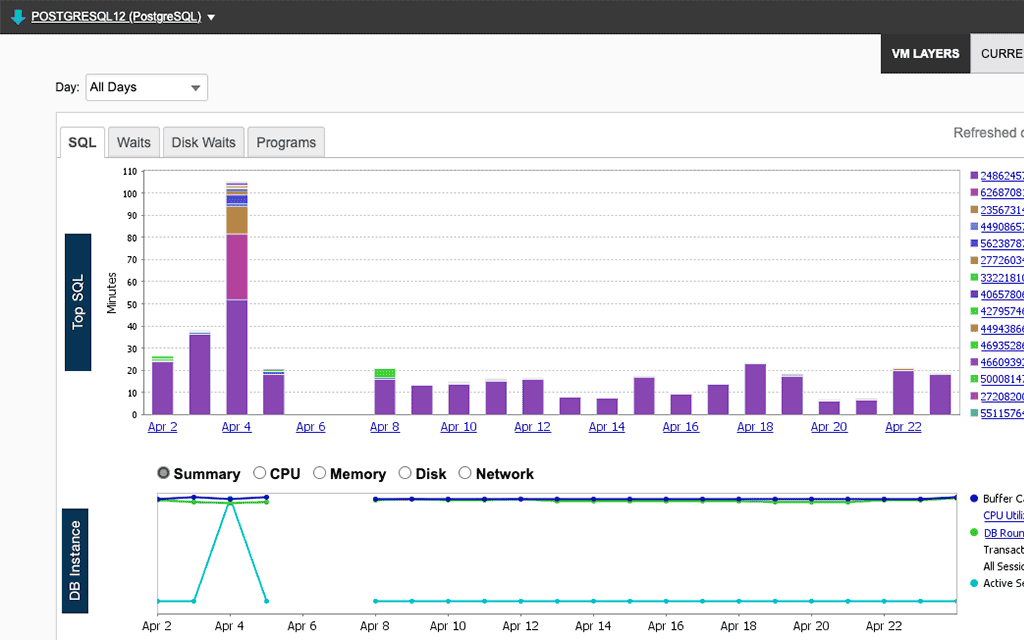The height and width of the screenshot is (640, 1024).
Task: Open SQL statement link 62687081
Action: point(1000,191)
